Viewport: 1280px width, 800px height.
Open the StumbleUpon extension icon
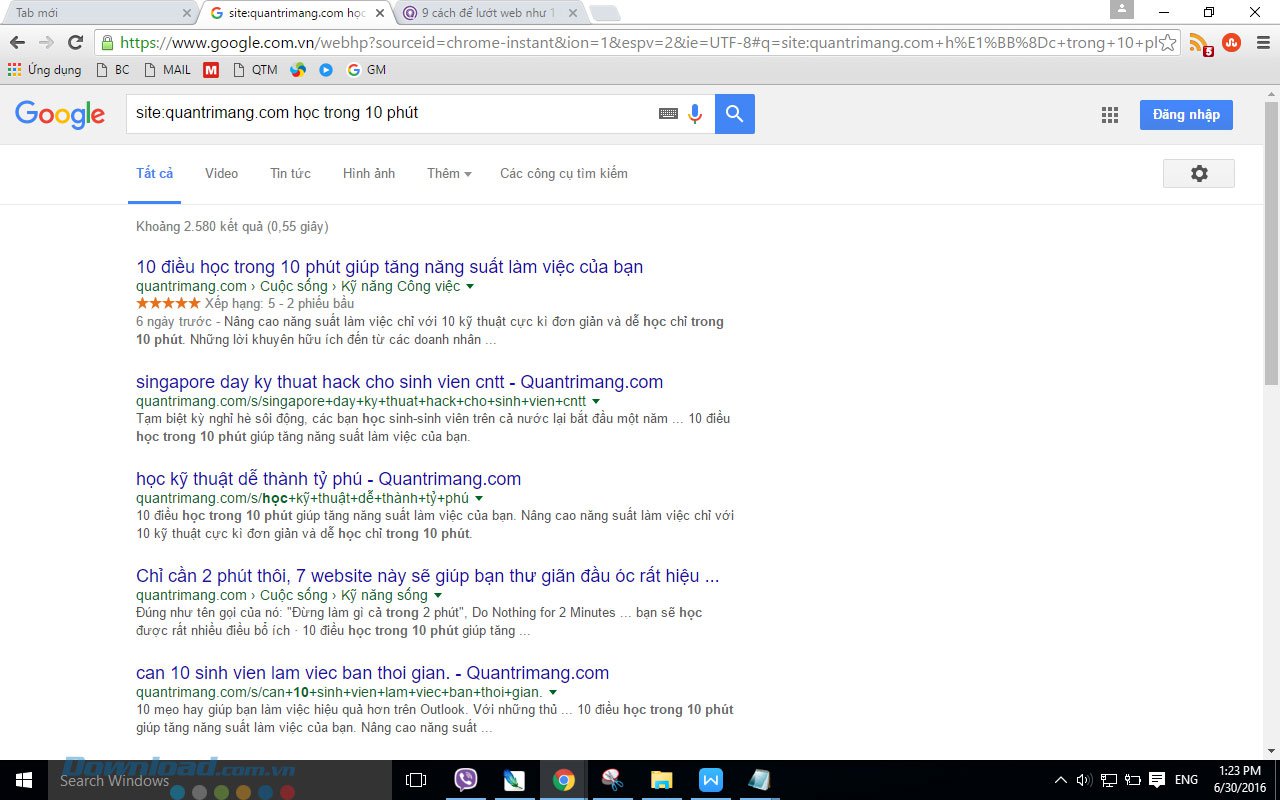pyautogui.click(x=1231, y=43)
